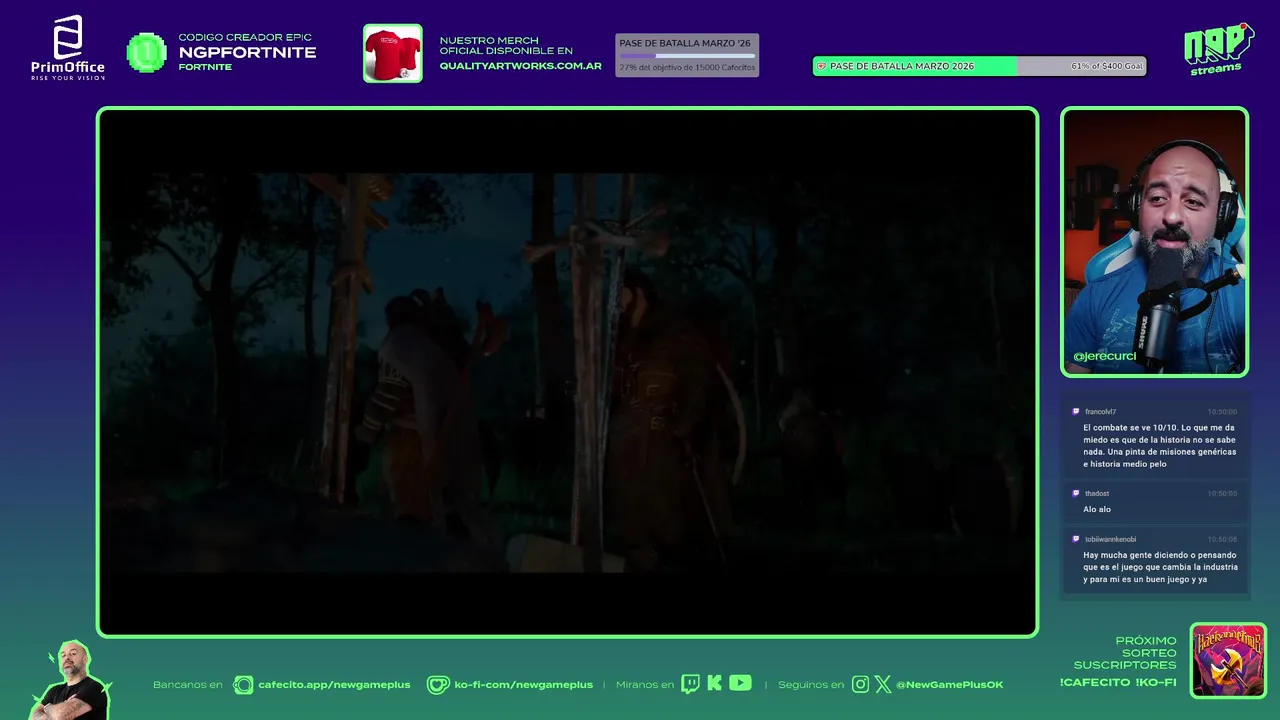Open the YouTube icon in footer

tap(740, 683)
